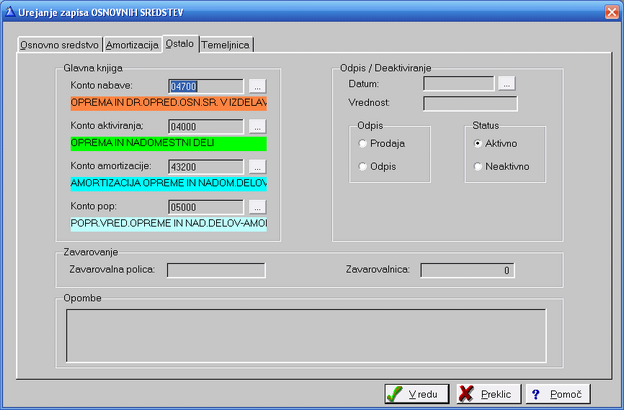
Task: Click green label OPREMA IN NADOMESTNI DELI
Action: pyautogui.click(x=168, y=143)
